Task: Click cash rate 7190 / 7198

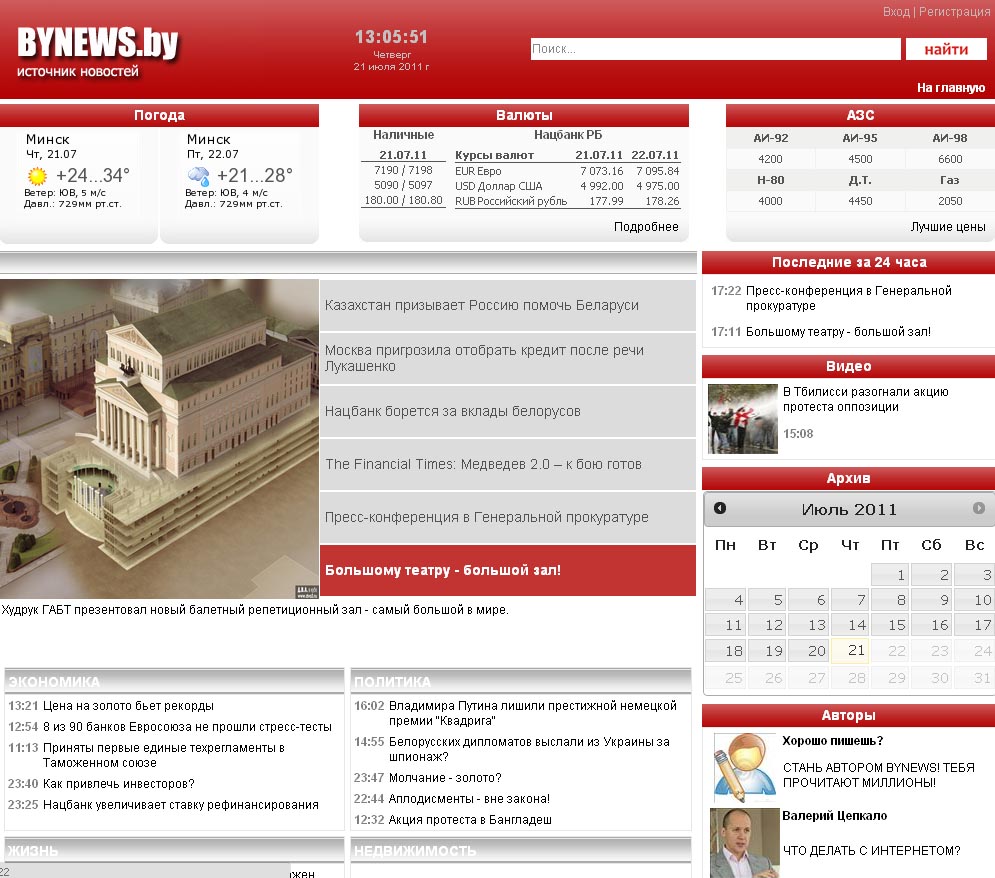Action: click(403, 170)
